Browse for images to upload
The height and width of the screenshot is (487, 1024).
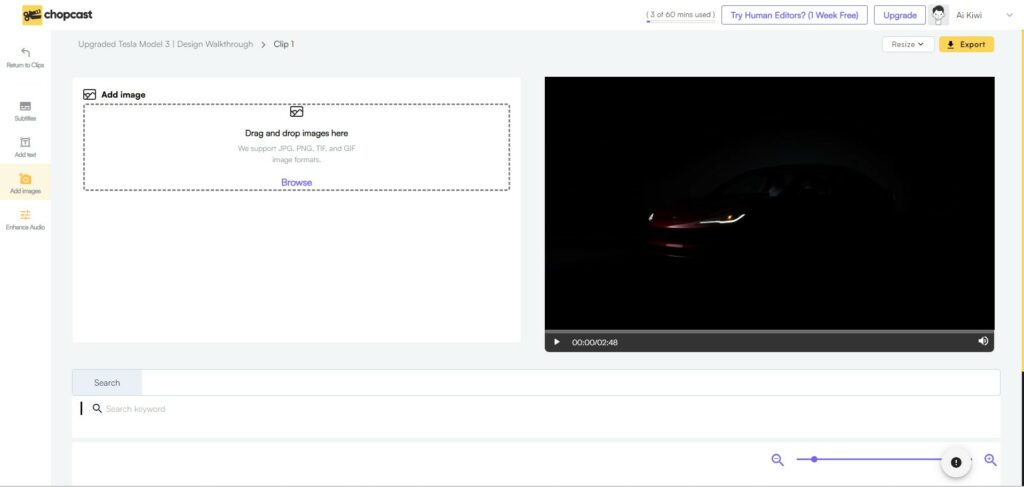click(x=296, y=182)
